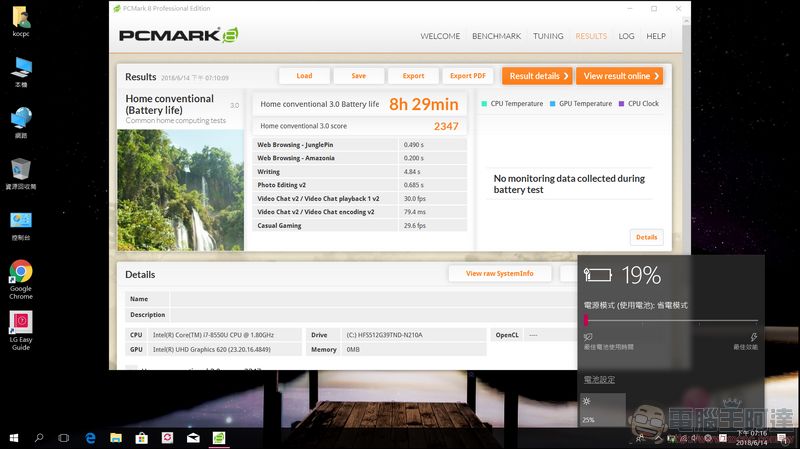Open battery settings link
800x449 pixels.
pyautogui.click(x=599, y=380)
